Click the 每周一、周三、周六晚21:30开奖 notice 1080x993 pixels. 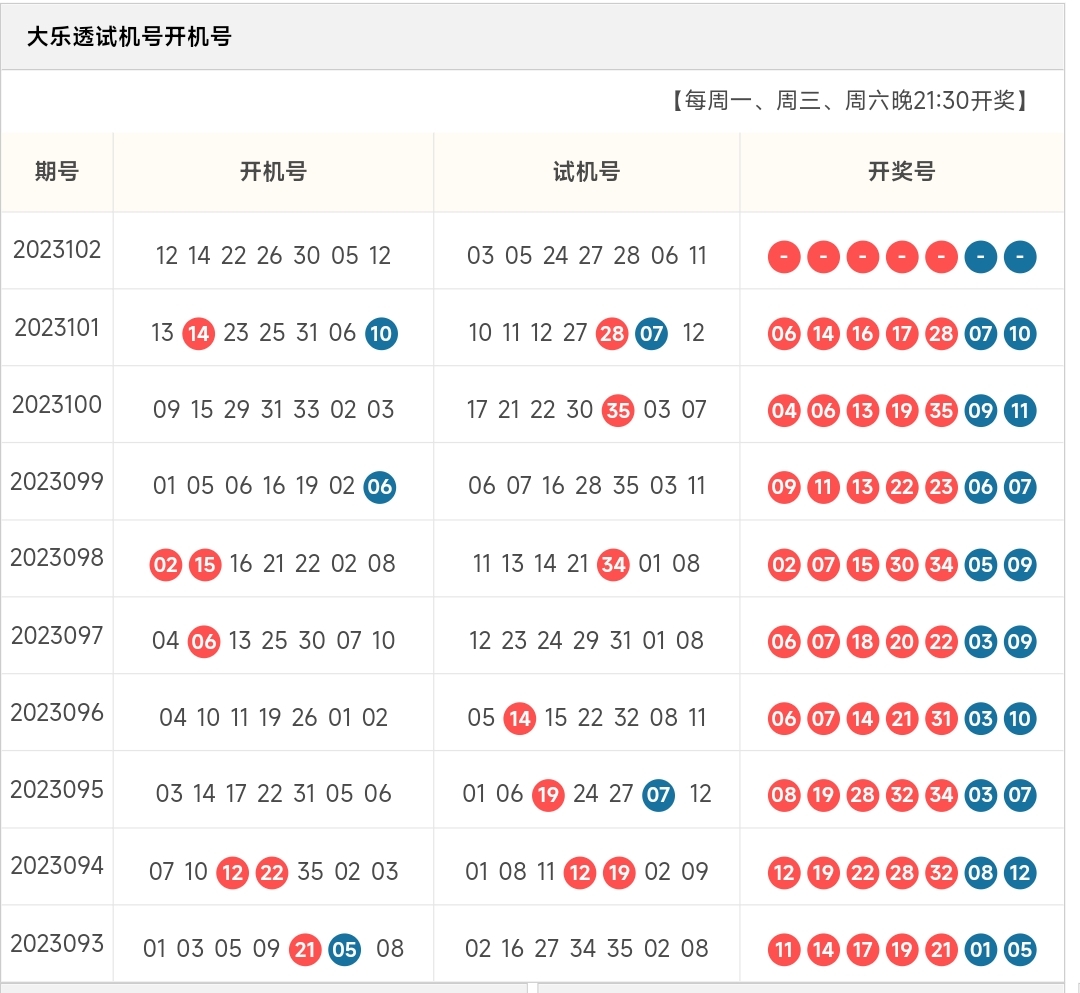click(850, 101)
